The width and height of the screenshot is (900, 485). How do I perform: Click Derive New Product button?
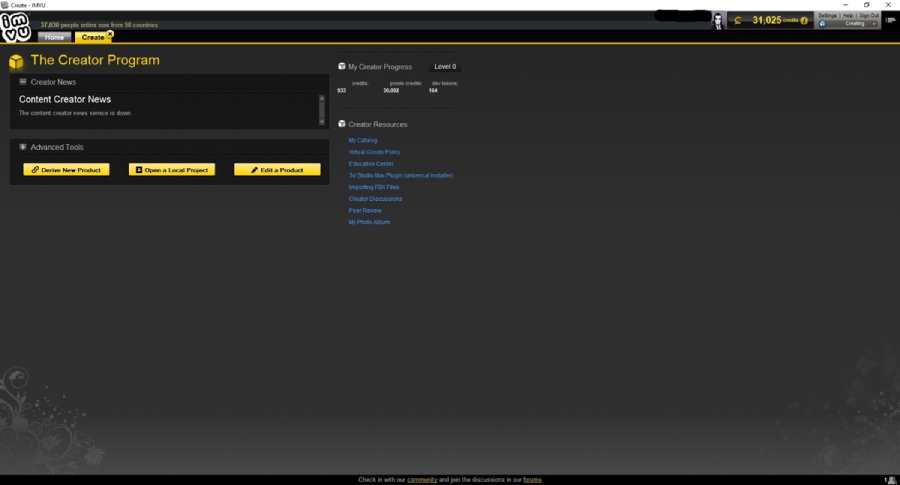[x=66, y=170]
